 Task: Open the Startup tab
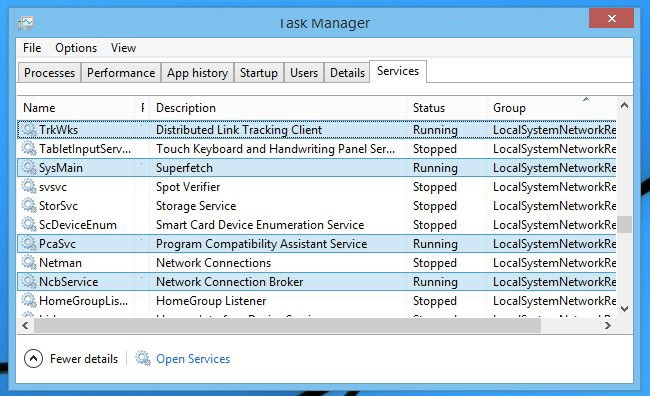tap(259, 73)
